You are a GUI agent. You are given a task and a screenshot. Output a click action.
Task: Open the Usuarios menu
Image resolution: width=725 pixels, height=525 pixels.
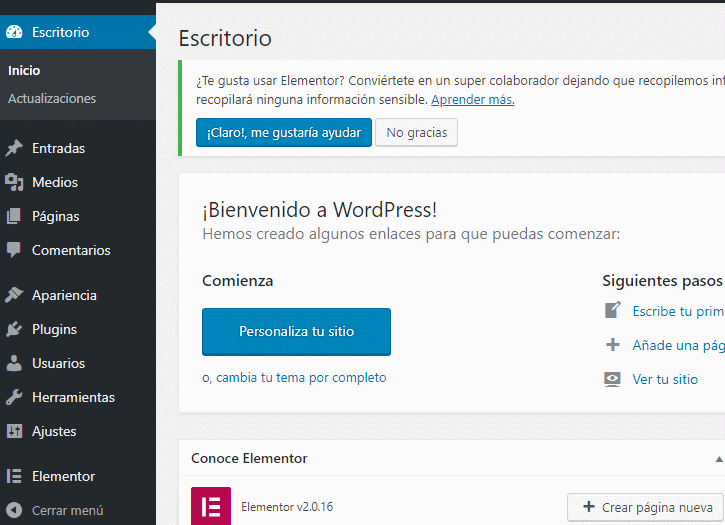58,363
